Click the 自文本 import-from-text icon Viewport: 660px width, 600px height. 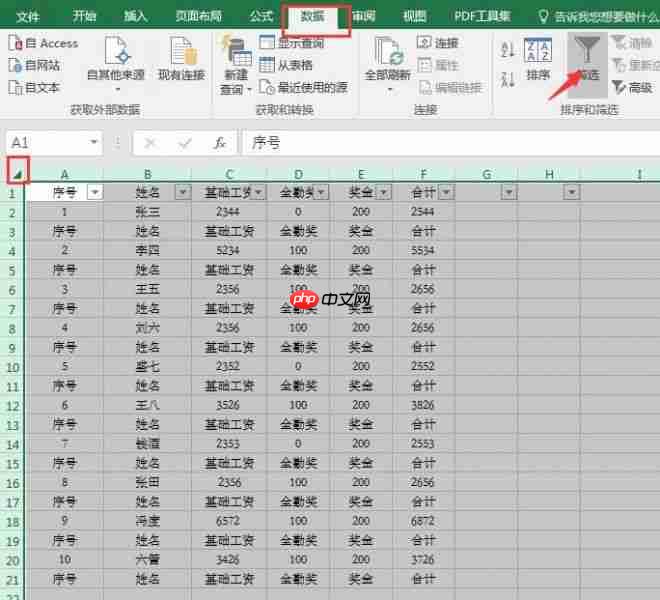pyautogui.click(x=15, y=88)
